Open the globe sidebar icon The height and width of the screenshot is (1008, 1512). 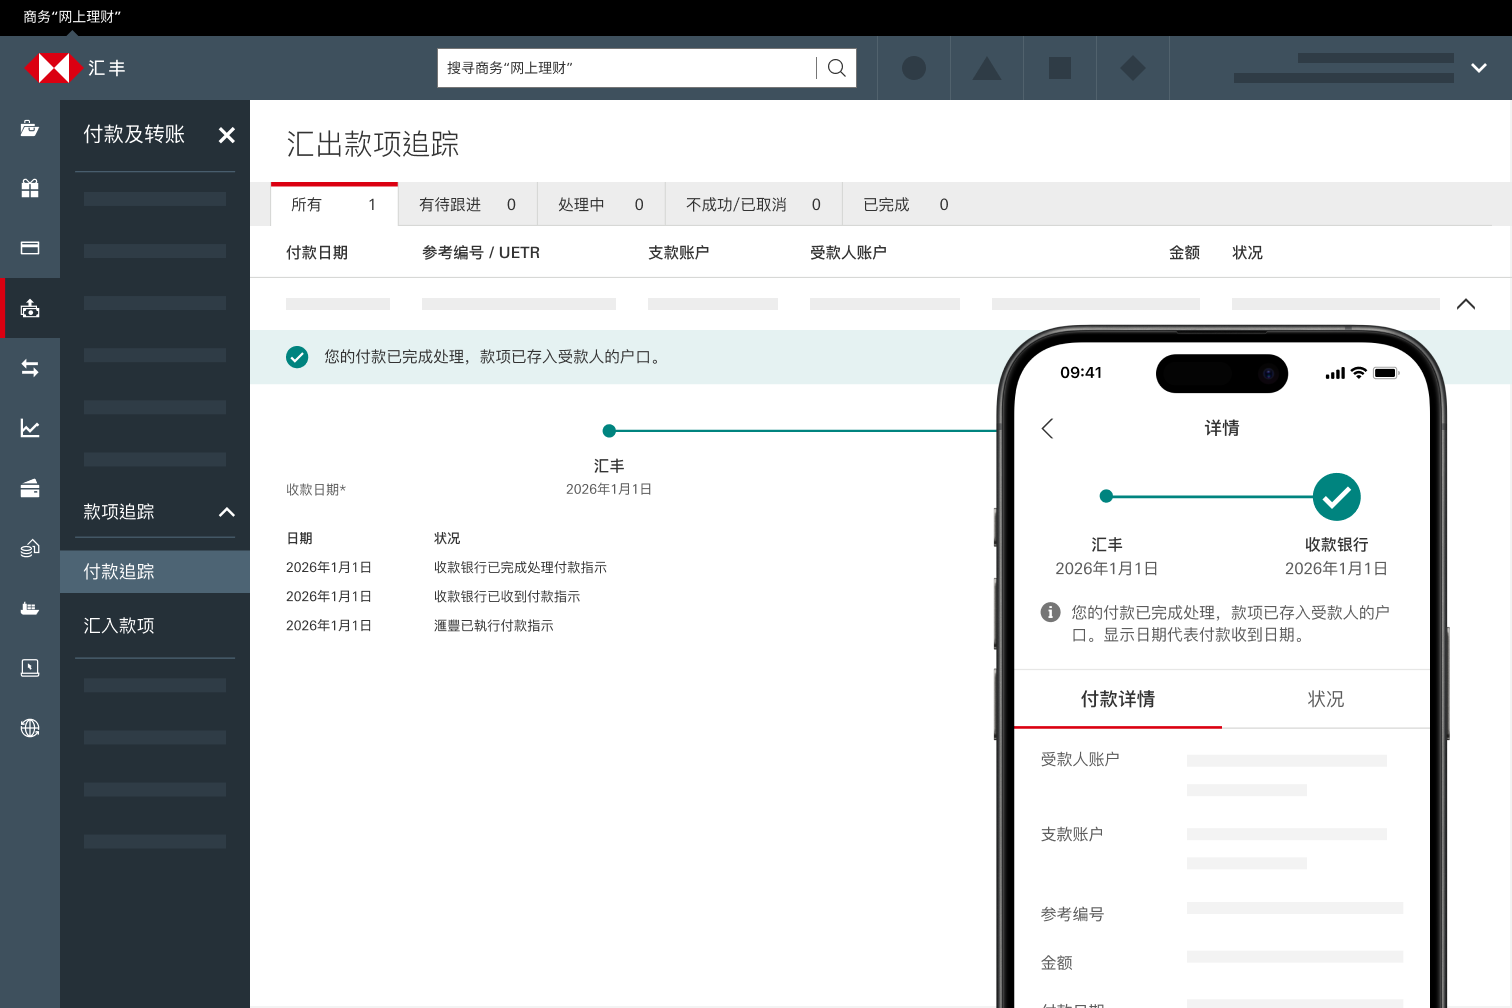coord(30,728)
